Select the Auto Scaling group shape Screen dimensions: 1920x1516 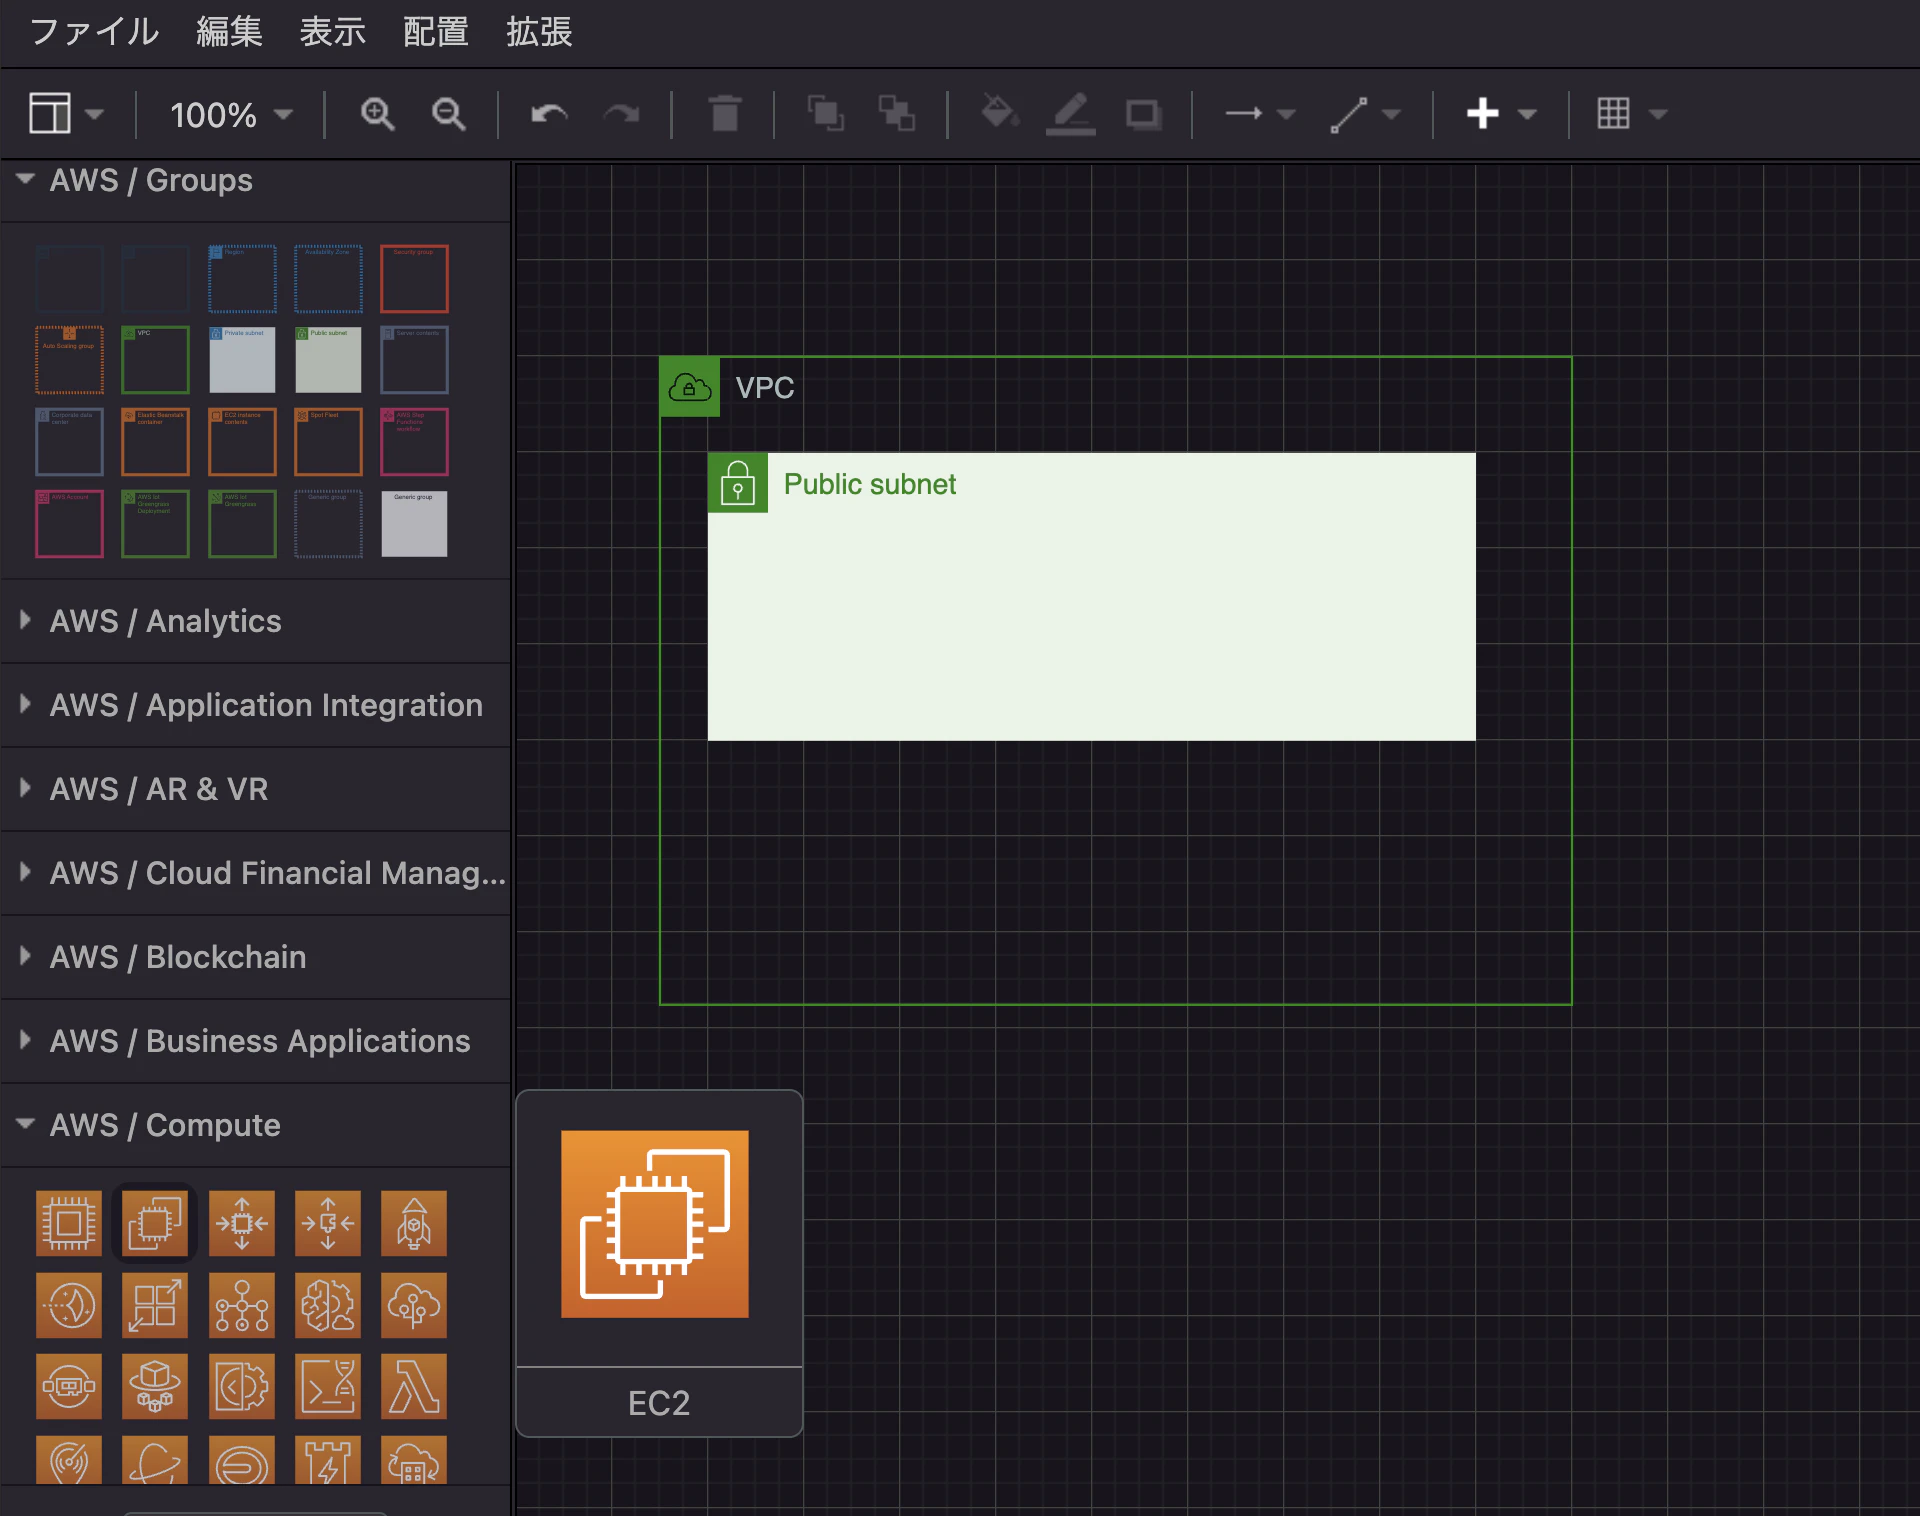[69, 359]
